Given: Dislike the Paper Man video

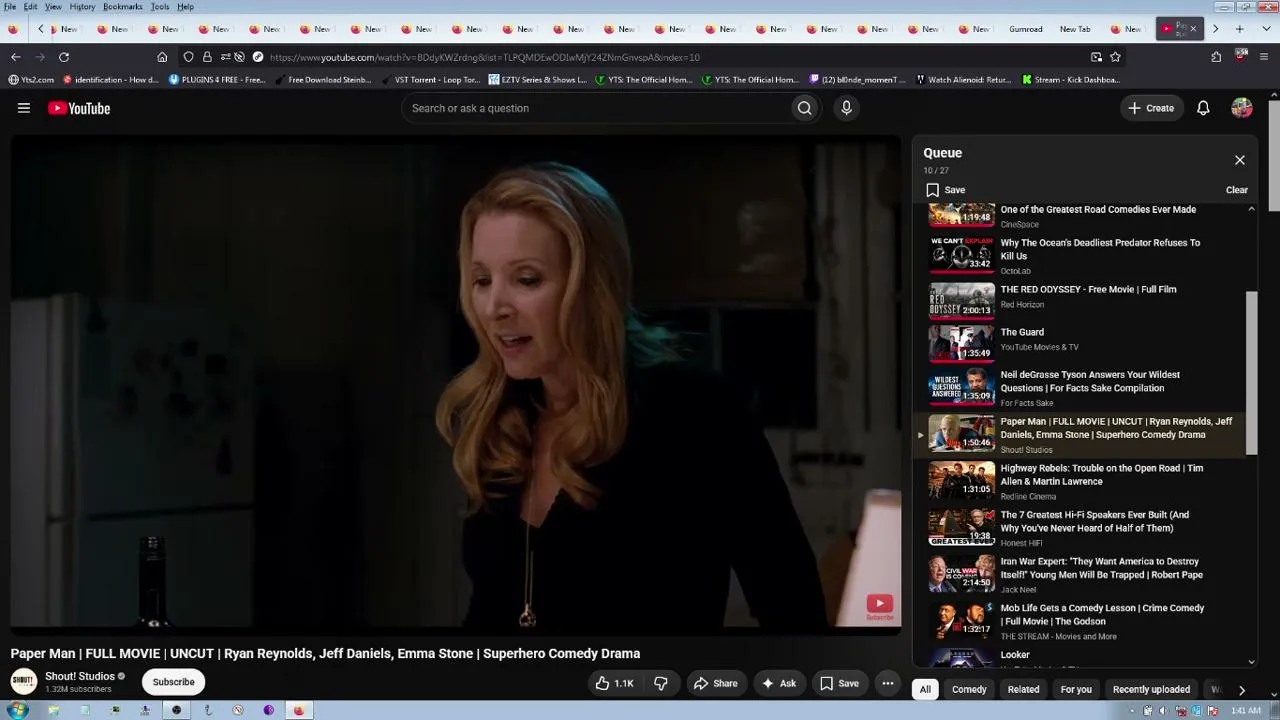Looking at the screenshot, I should click(661, 683).
